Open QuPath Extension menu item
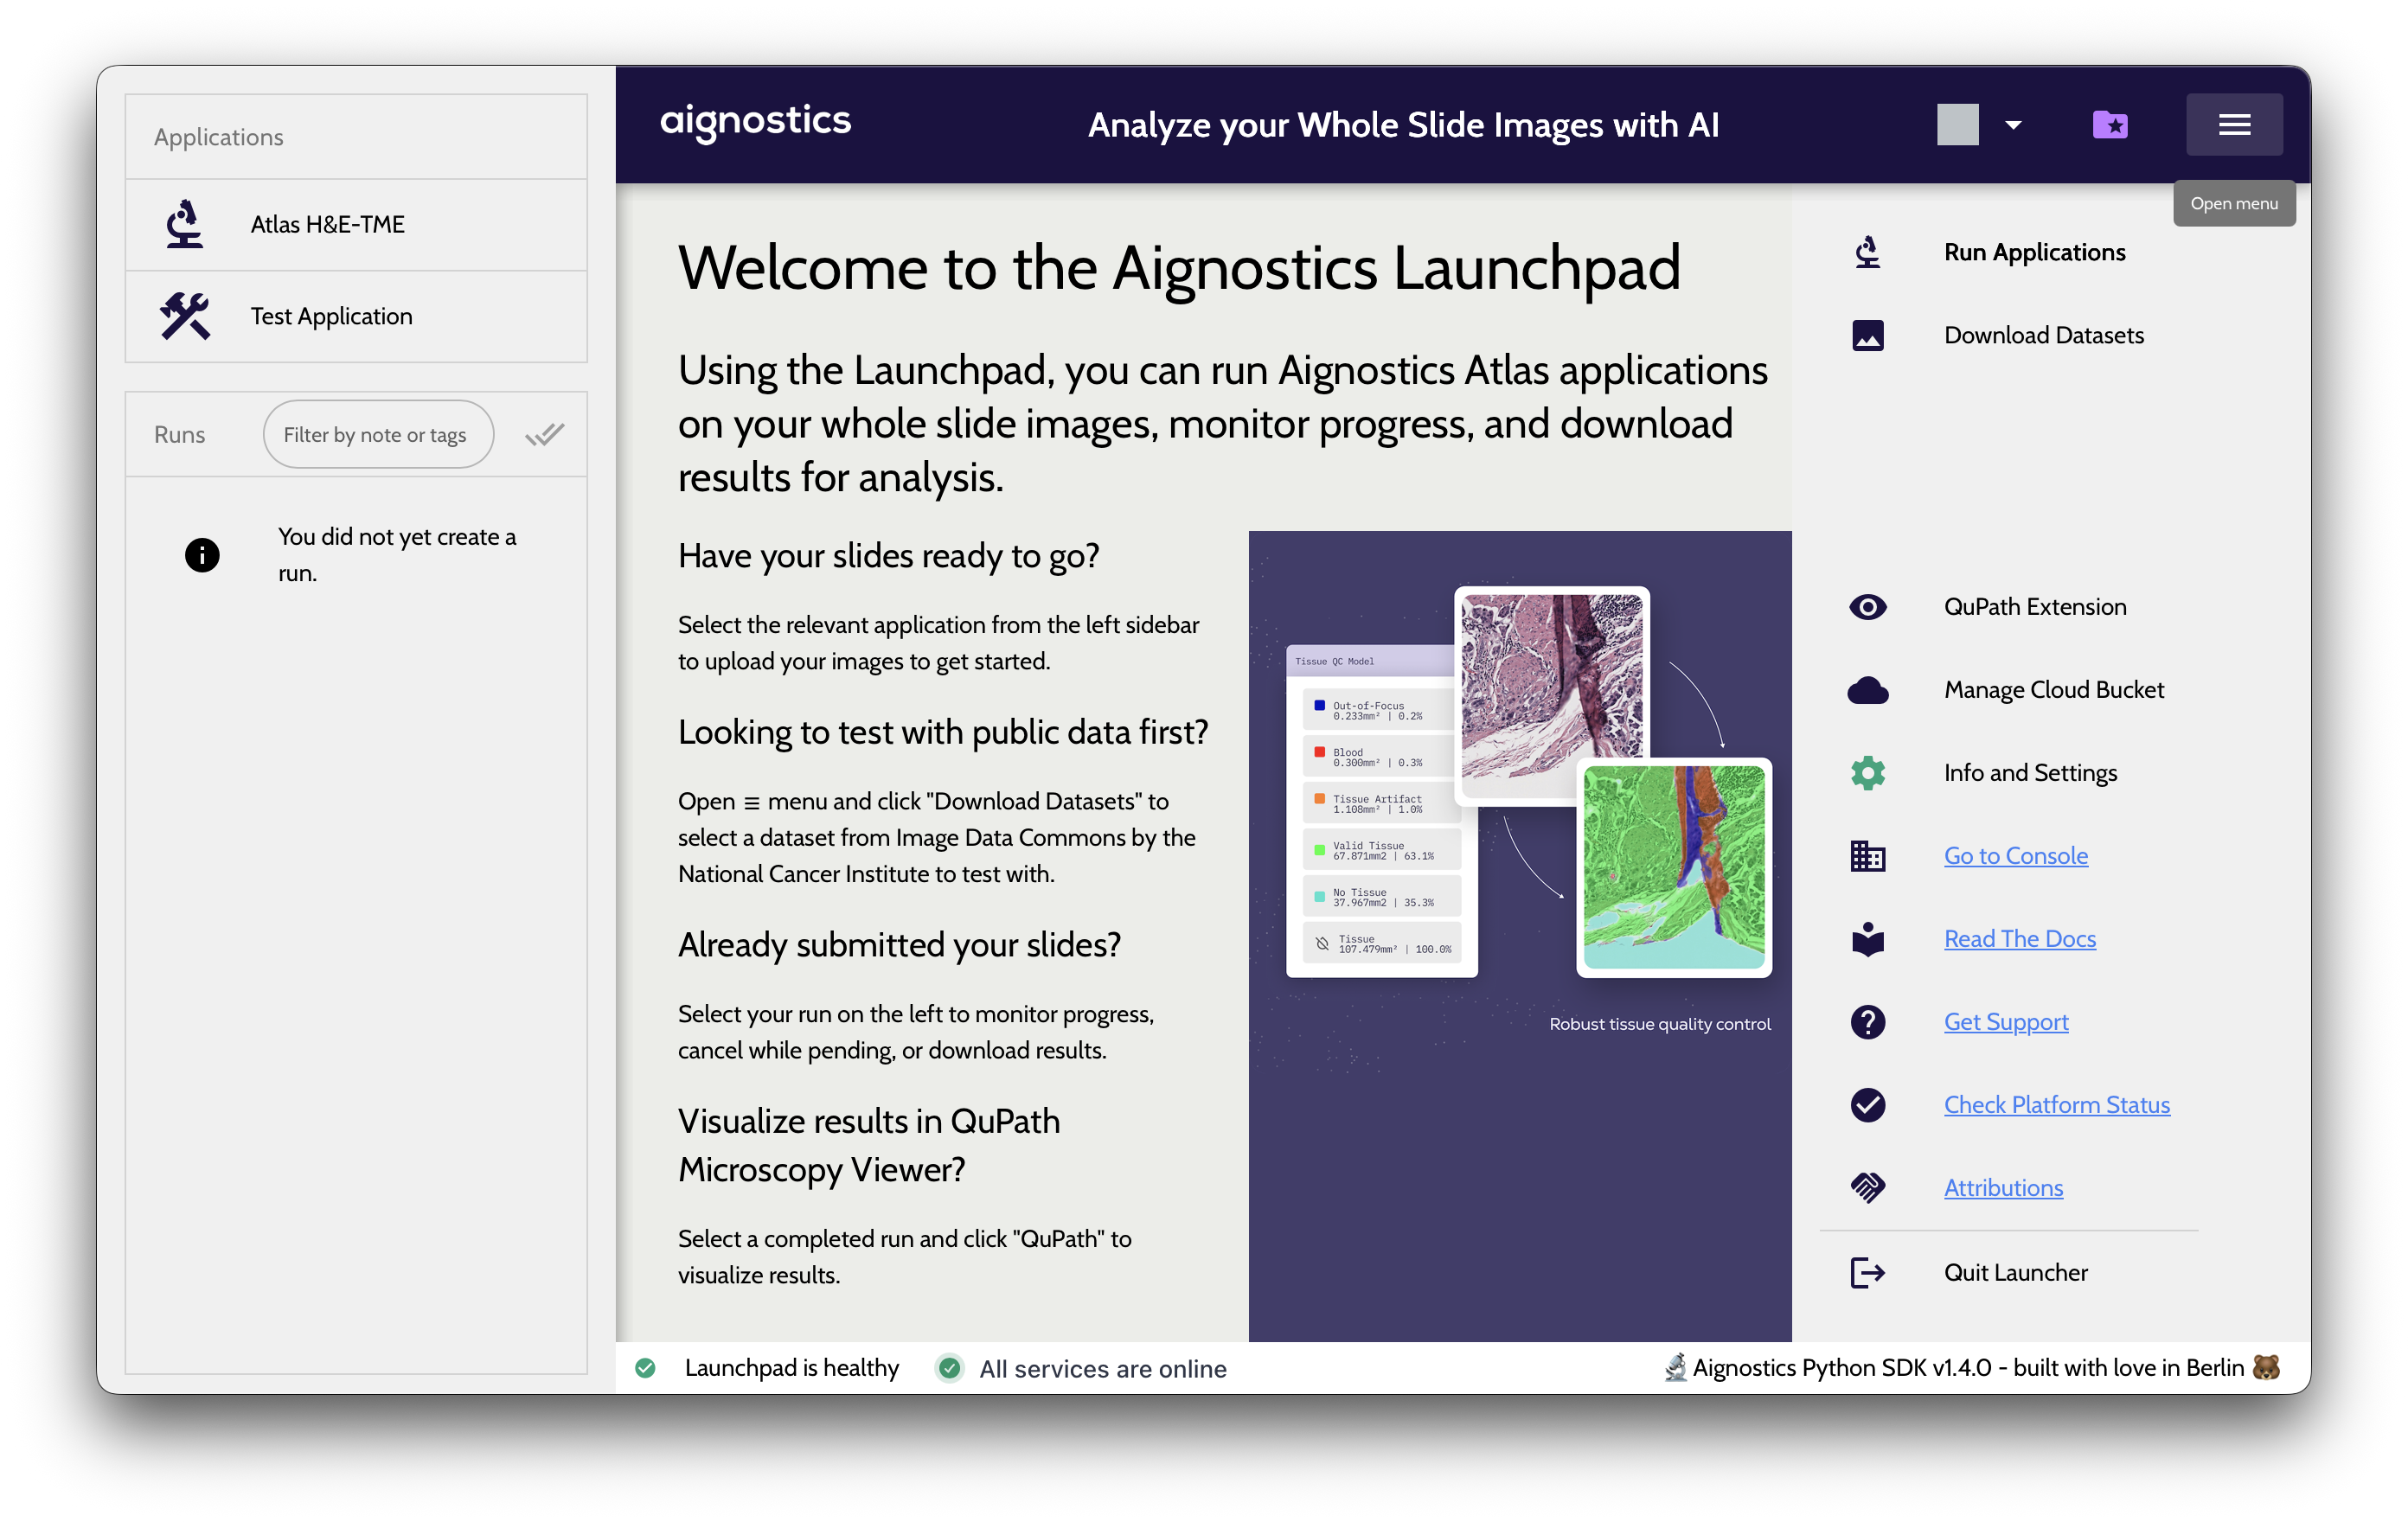 click(2034, 606)
